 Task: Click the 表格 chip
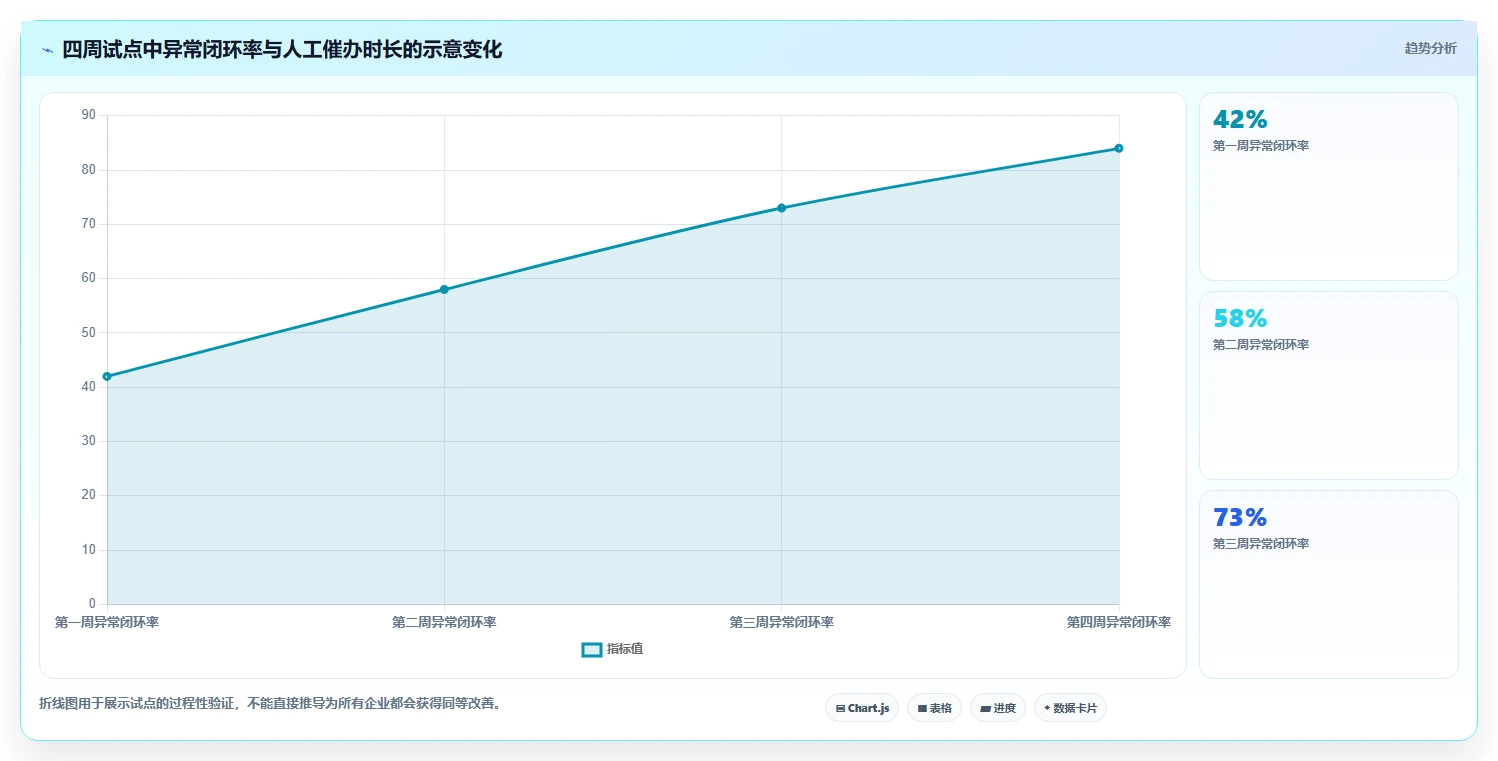pyautogui.click(x=934, y=708)
